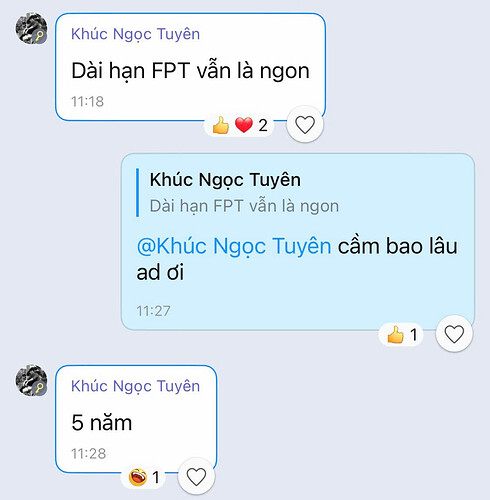Open avatar beside first Khúc Ngọc Tuyên message

click(32, 28)
